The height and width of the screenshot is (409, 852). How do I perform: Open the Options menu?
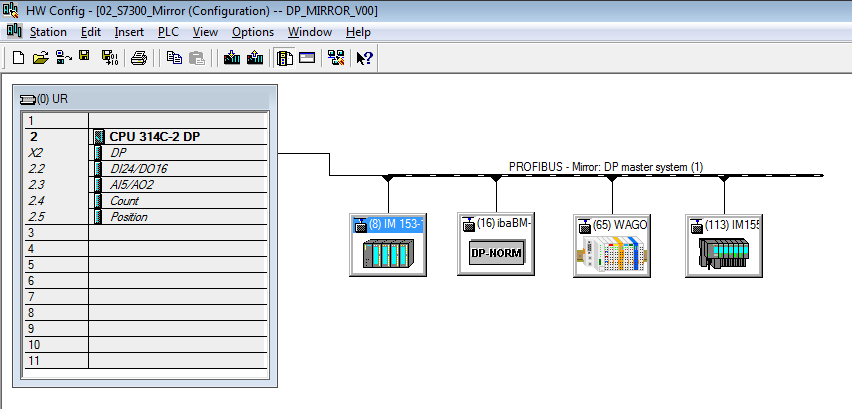pyautogui.click(x=252, y=32)
